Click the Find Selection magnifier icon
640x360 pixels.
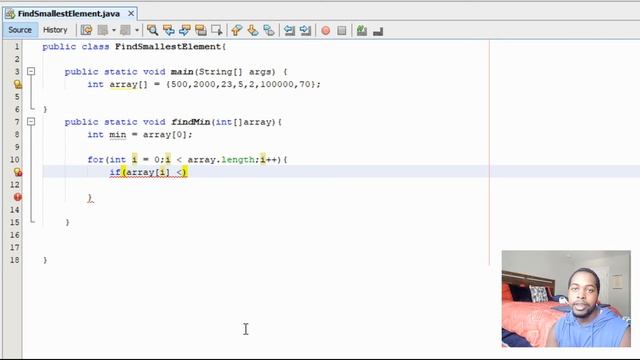point(152,30)
